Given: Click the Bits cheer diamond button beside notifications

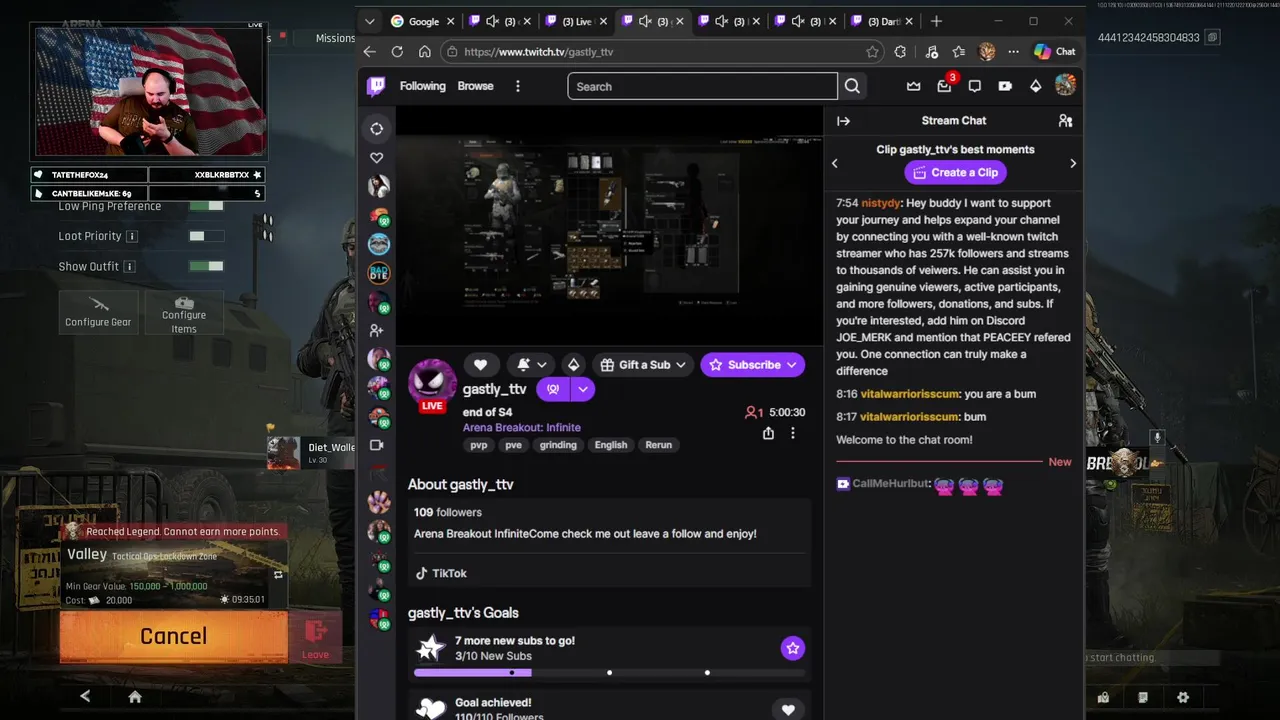Looking at the screenshot, I should click(x=573, y=365).
